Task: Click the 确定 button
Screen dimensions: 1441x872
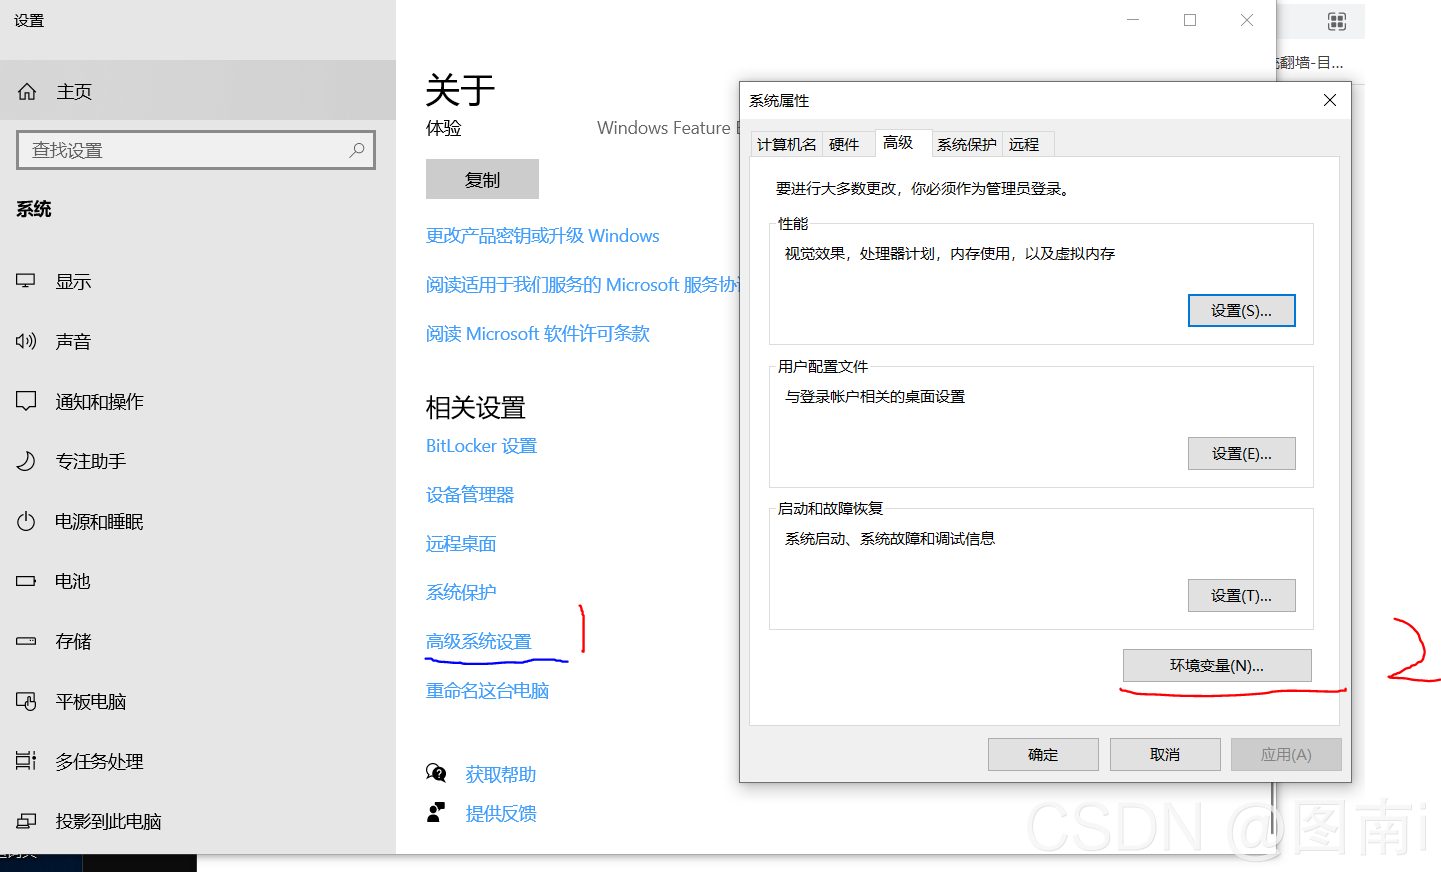Action: click(1043, 755)
